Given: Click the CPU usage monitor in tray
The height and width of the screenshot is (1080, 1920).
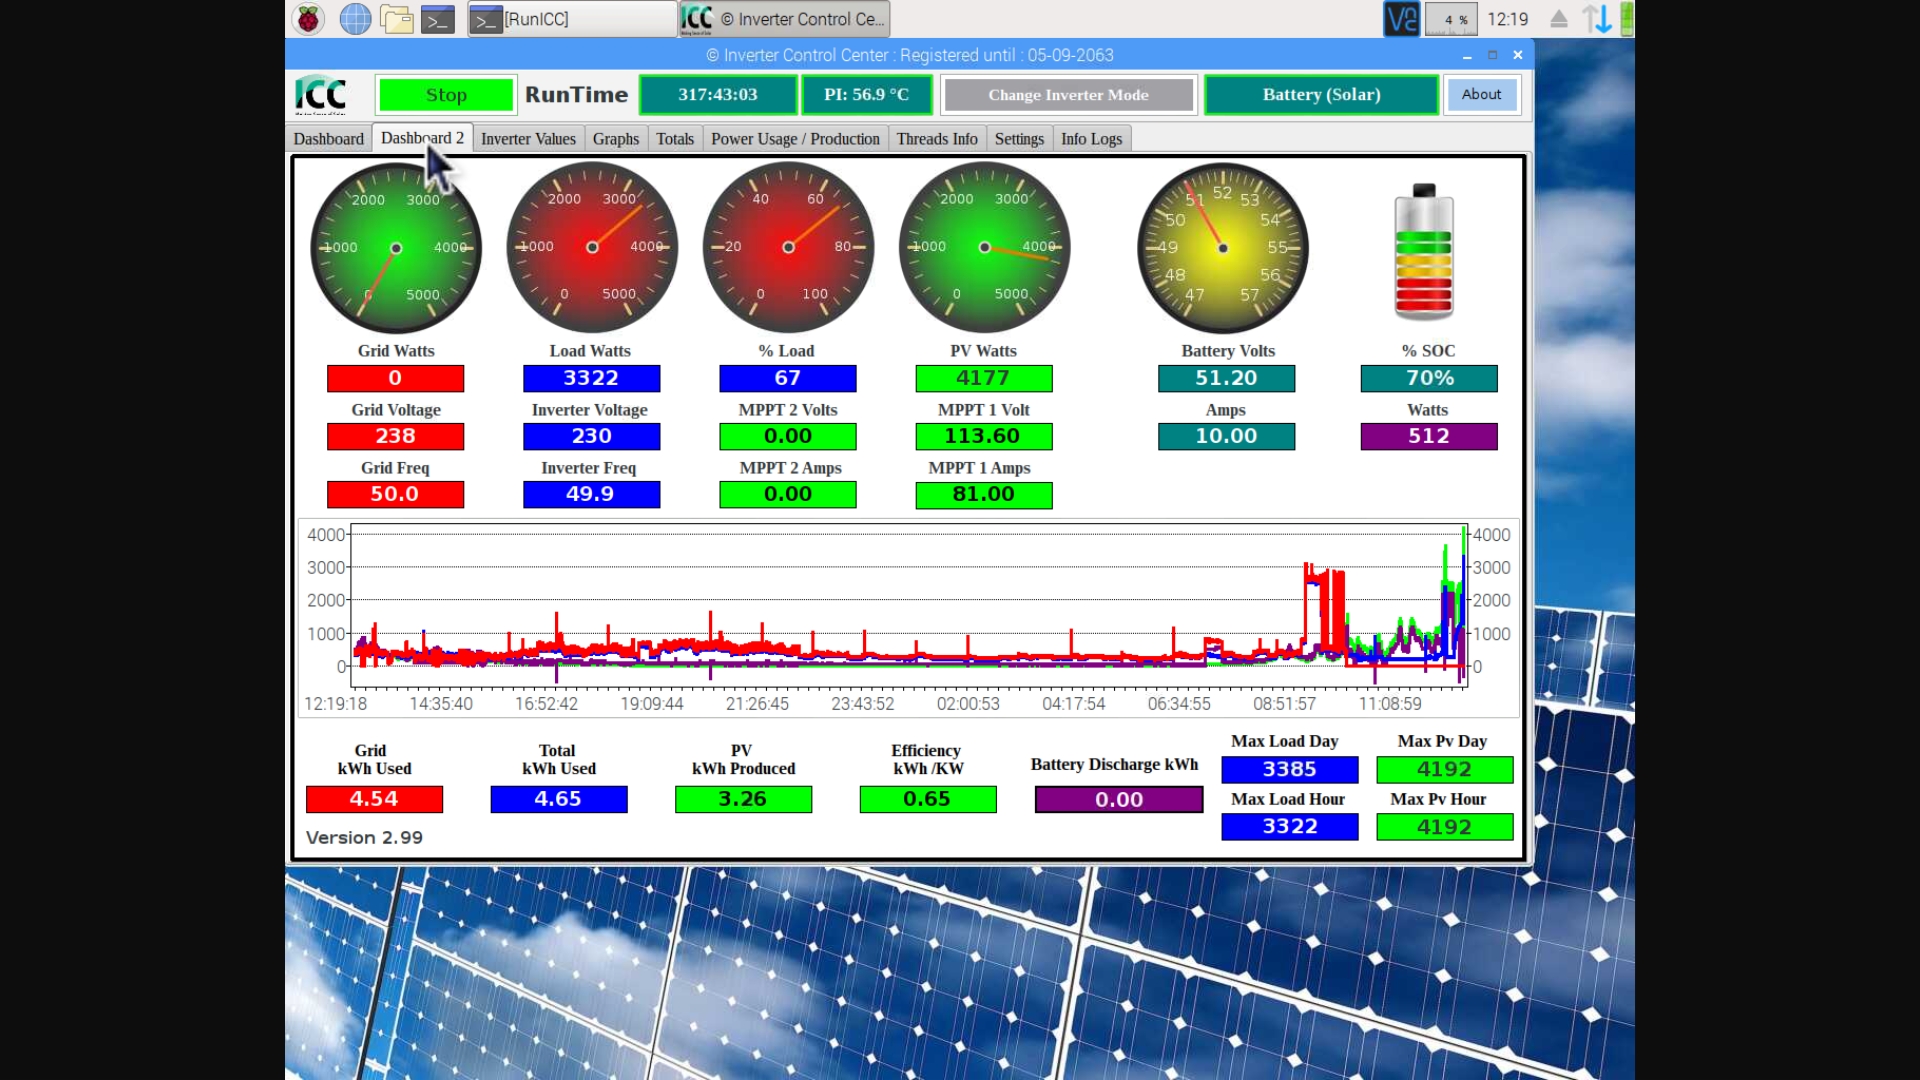Looking at the screenshot, I should pos(1451,19).
